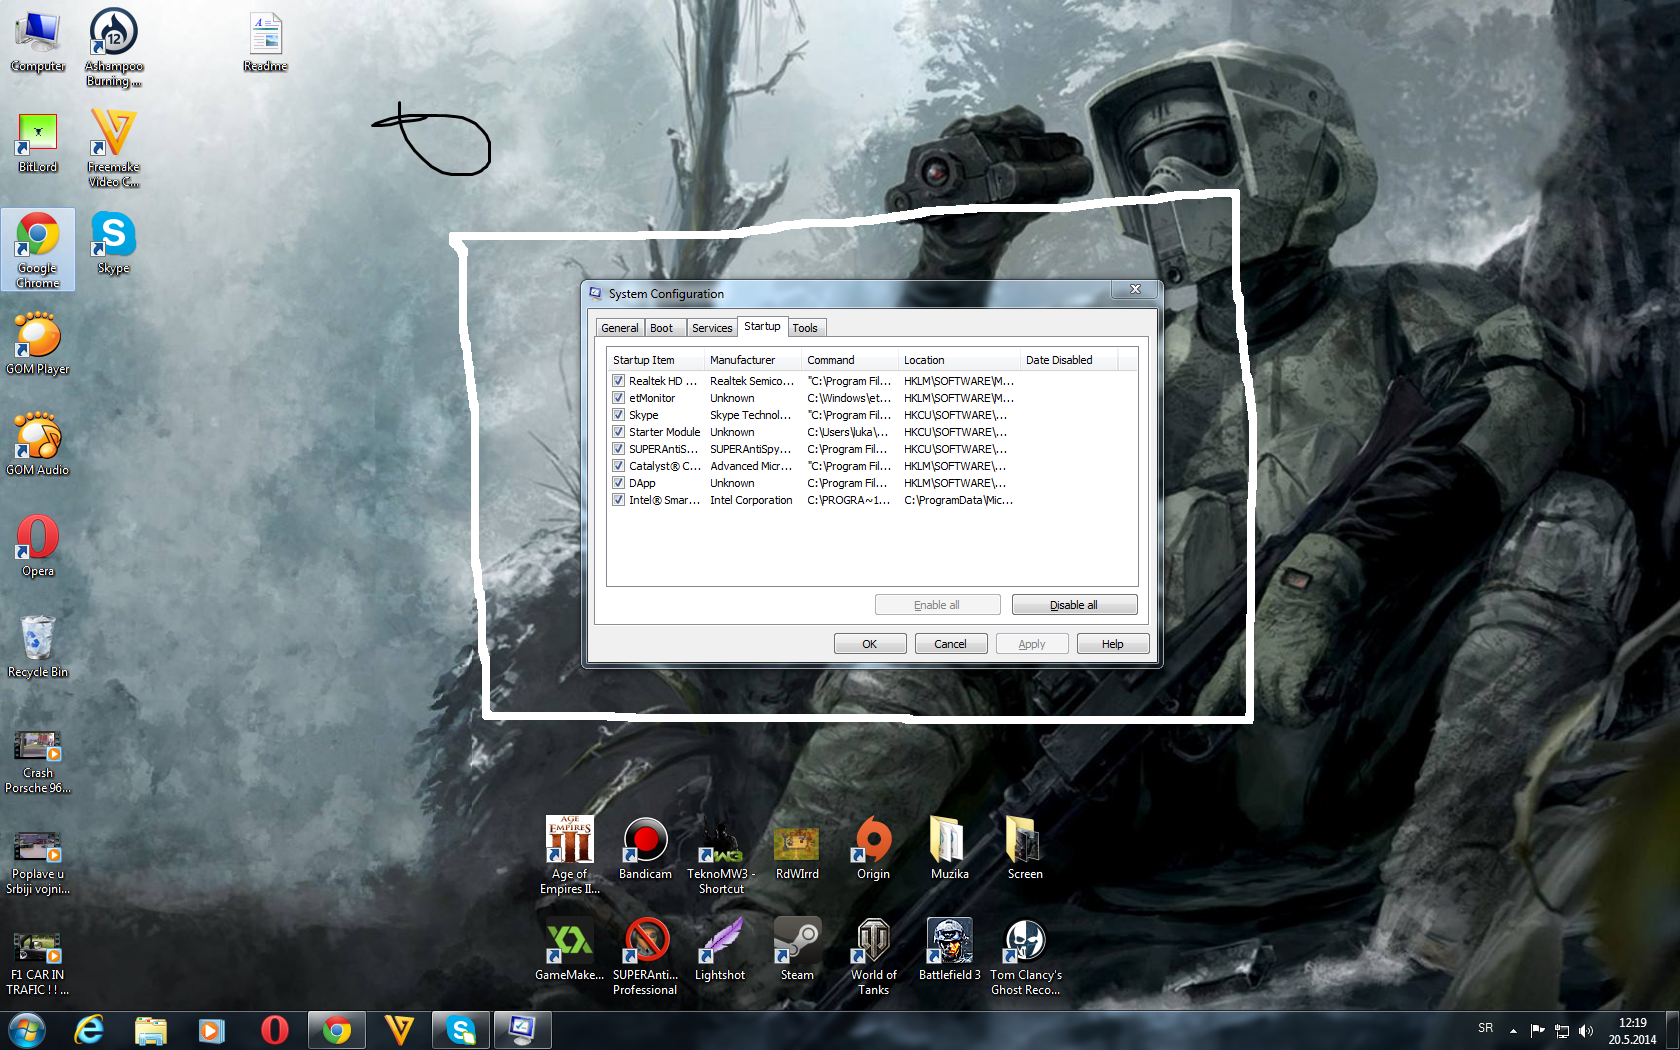This screenshot has height=1050, width=1680.
Task: Click OK in System Configuration
Action: pos(870,644)
